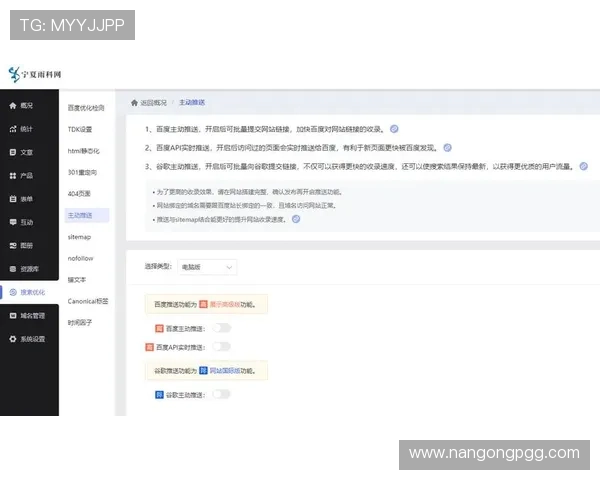Open 产品 via its grid icon
Viewport: 600px width, 480px height.
(x=13, y=176)
